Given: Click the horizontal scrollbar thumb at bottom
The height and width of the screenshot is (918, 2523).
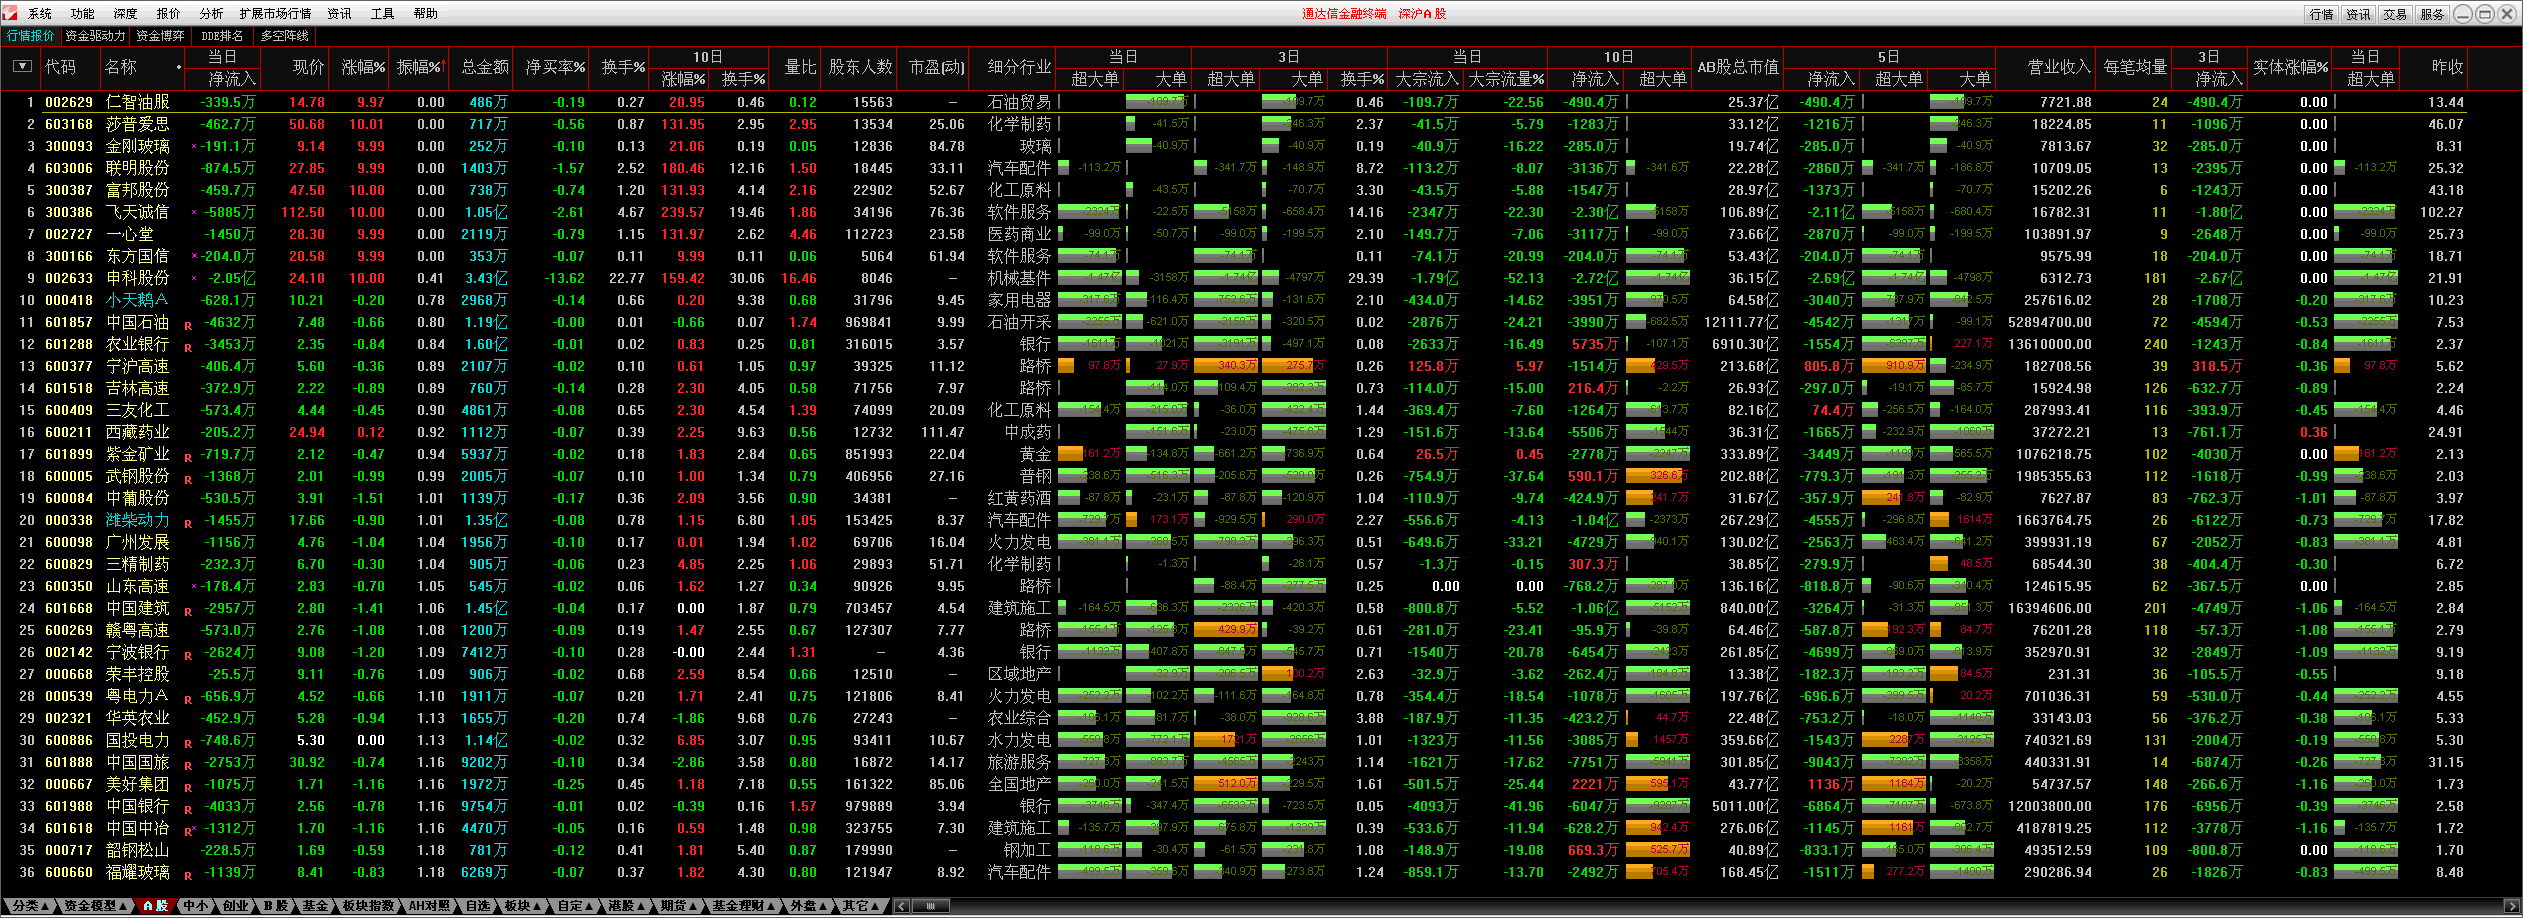Looking at the screenshot, I should pyautogui.click(x=931, y=906).
